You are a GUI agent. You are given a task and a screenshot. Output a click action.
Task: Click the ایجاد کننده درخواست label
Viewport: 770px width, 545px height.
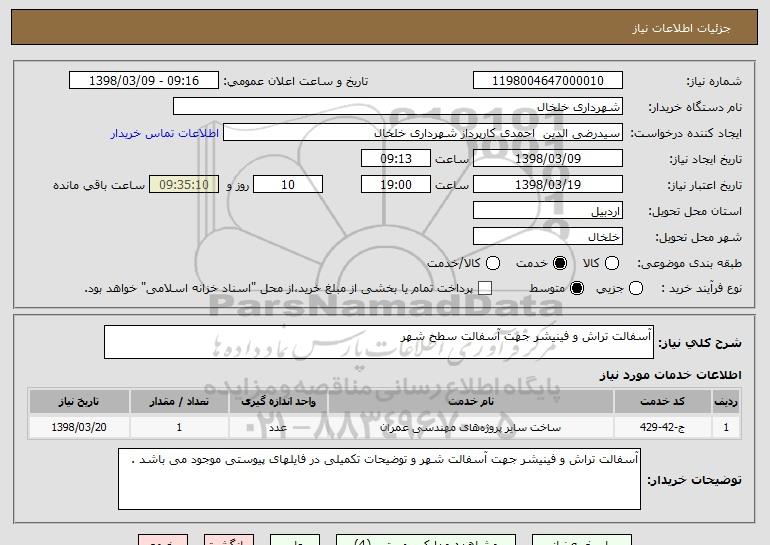click(686, 133)
